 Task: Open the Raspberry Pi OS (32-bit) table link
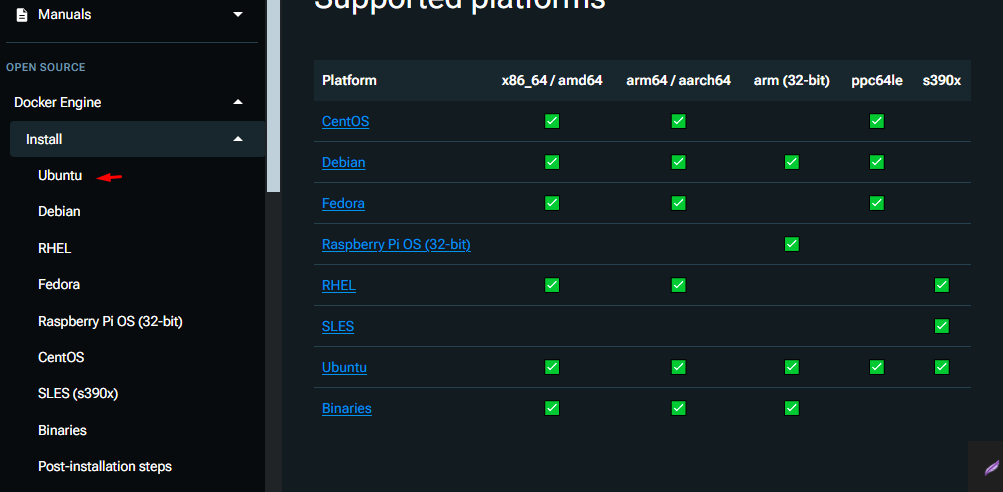point(396,244)
